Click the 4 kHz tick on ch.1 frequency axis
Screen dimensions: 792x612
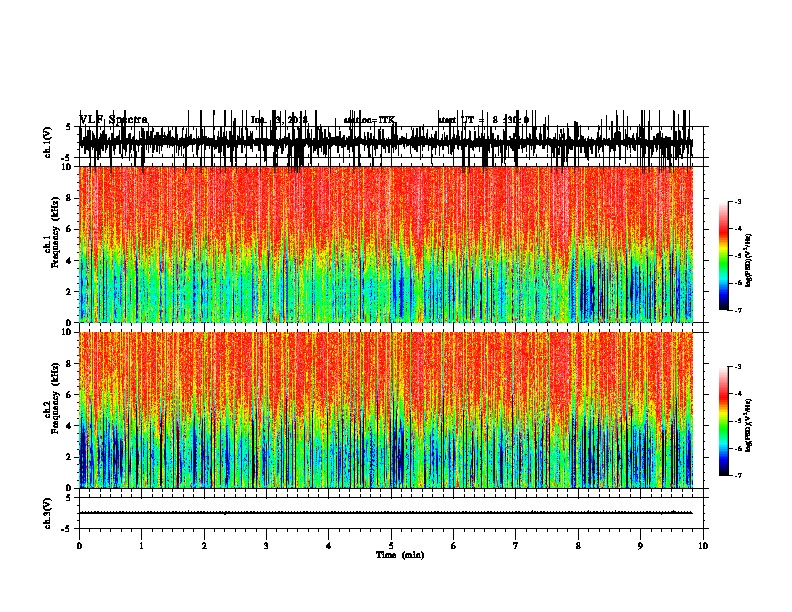point(70,261)
